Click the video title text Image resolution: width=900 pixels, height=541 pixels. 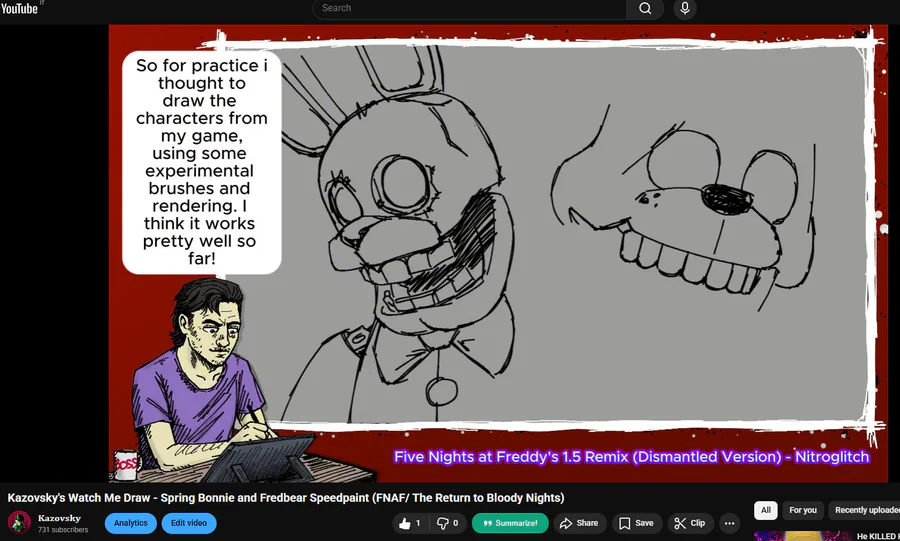click(286, 497)
